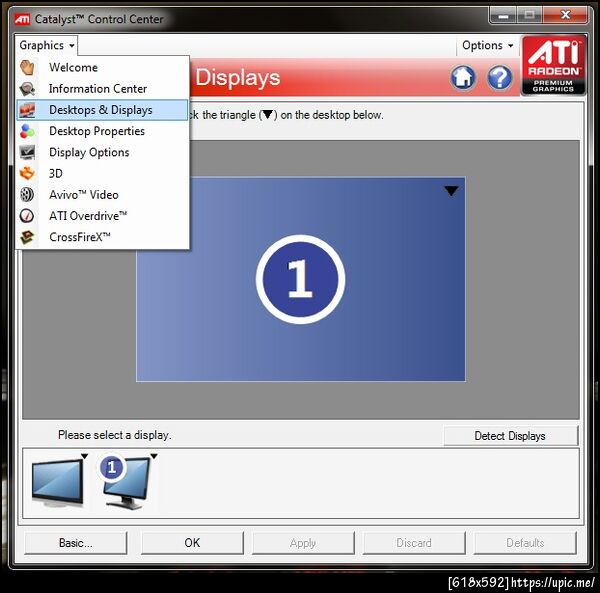Image resolution: width=600 pixels, height=593 pixels.
Task: Open Display Options from the menu
Action: click(103, 152)
